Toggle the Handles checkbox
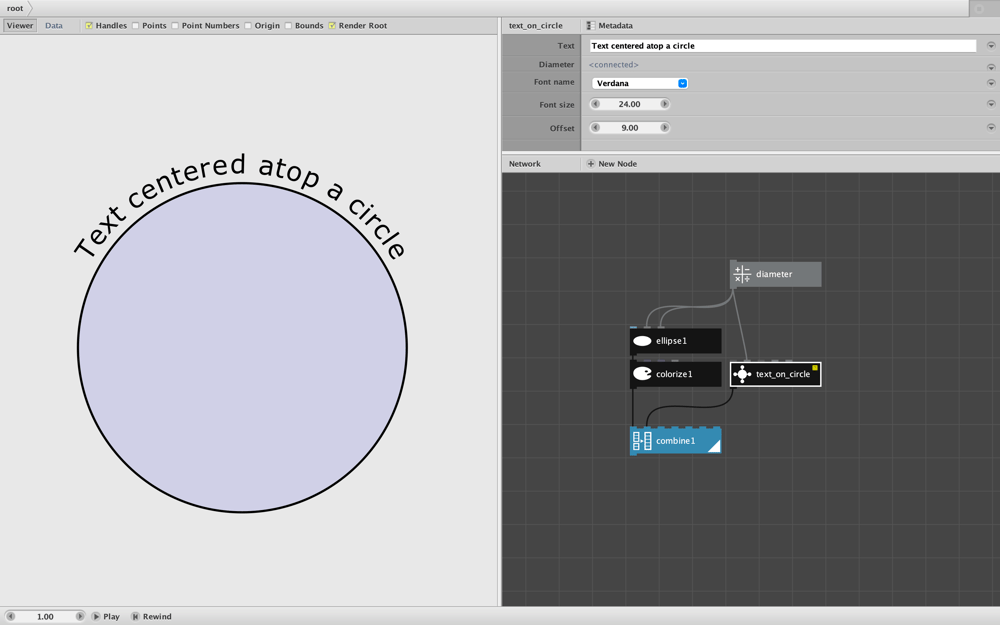The image size is (1000, 625). point(89,26)
